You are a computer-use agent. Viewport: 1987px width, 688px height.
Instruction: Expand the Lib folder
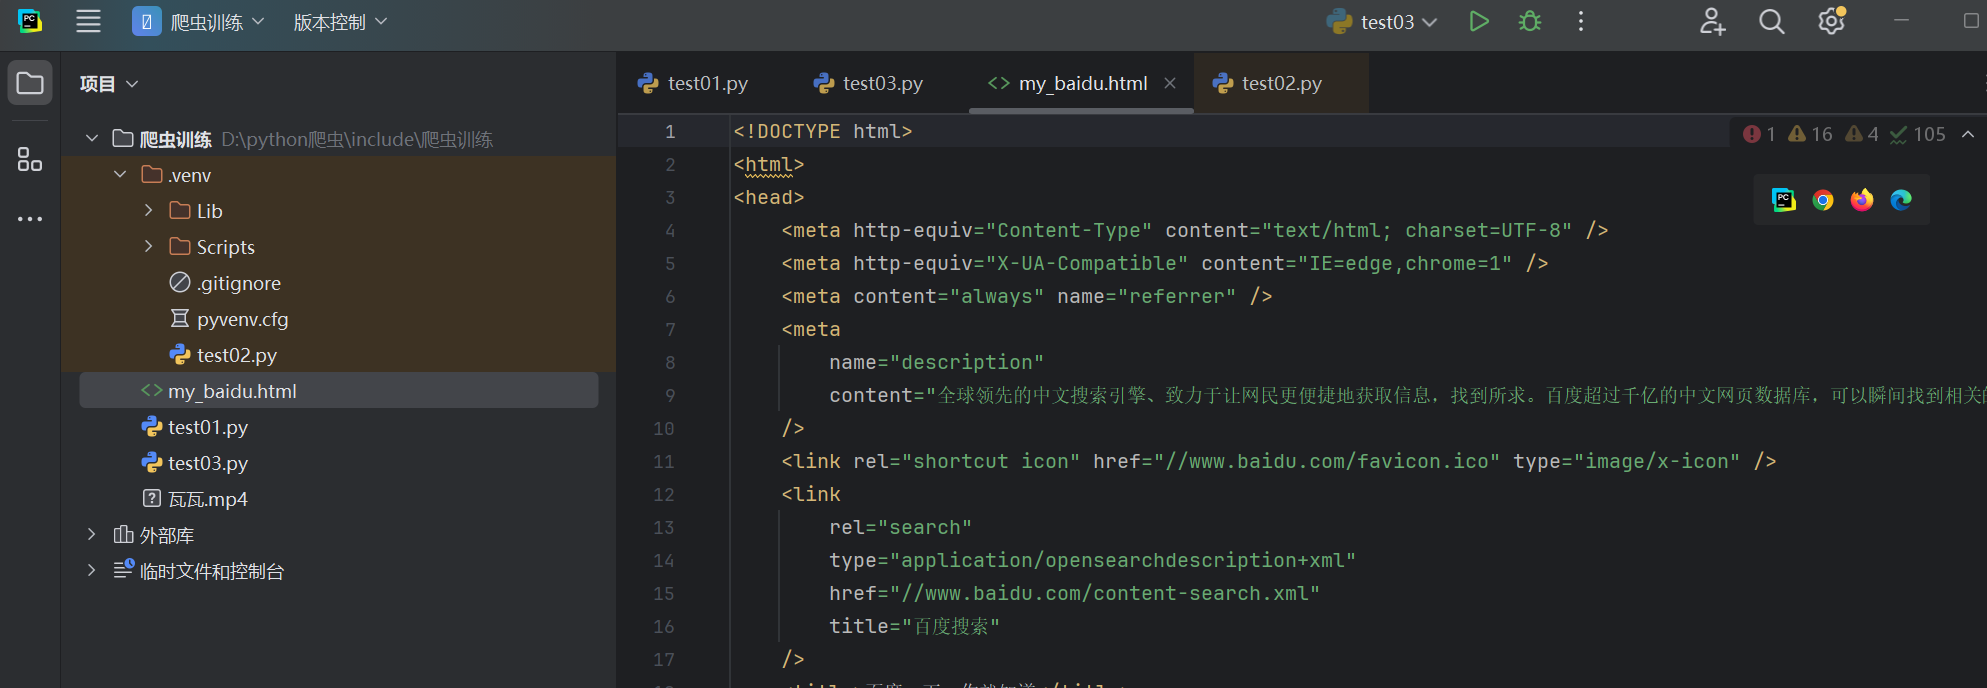148,210
